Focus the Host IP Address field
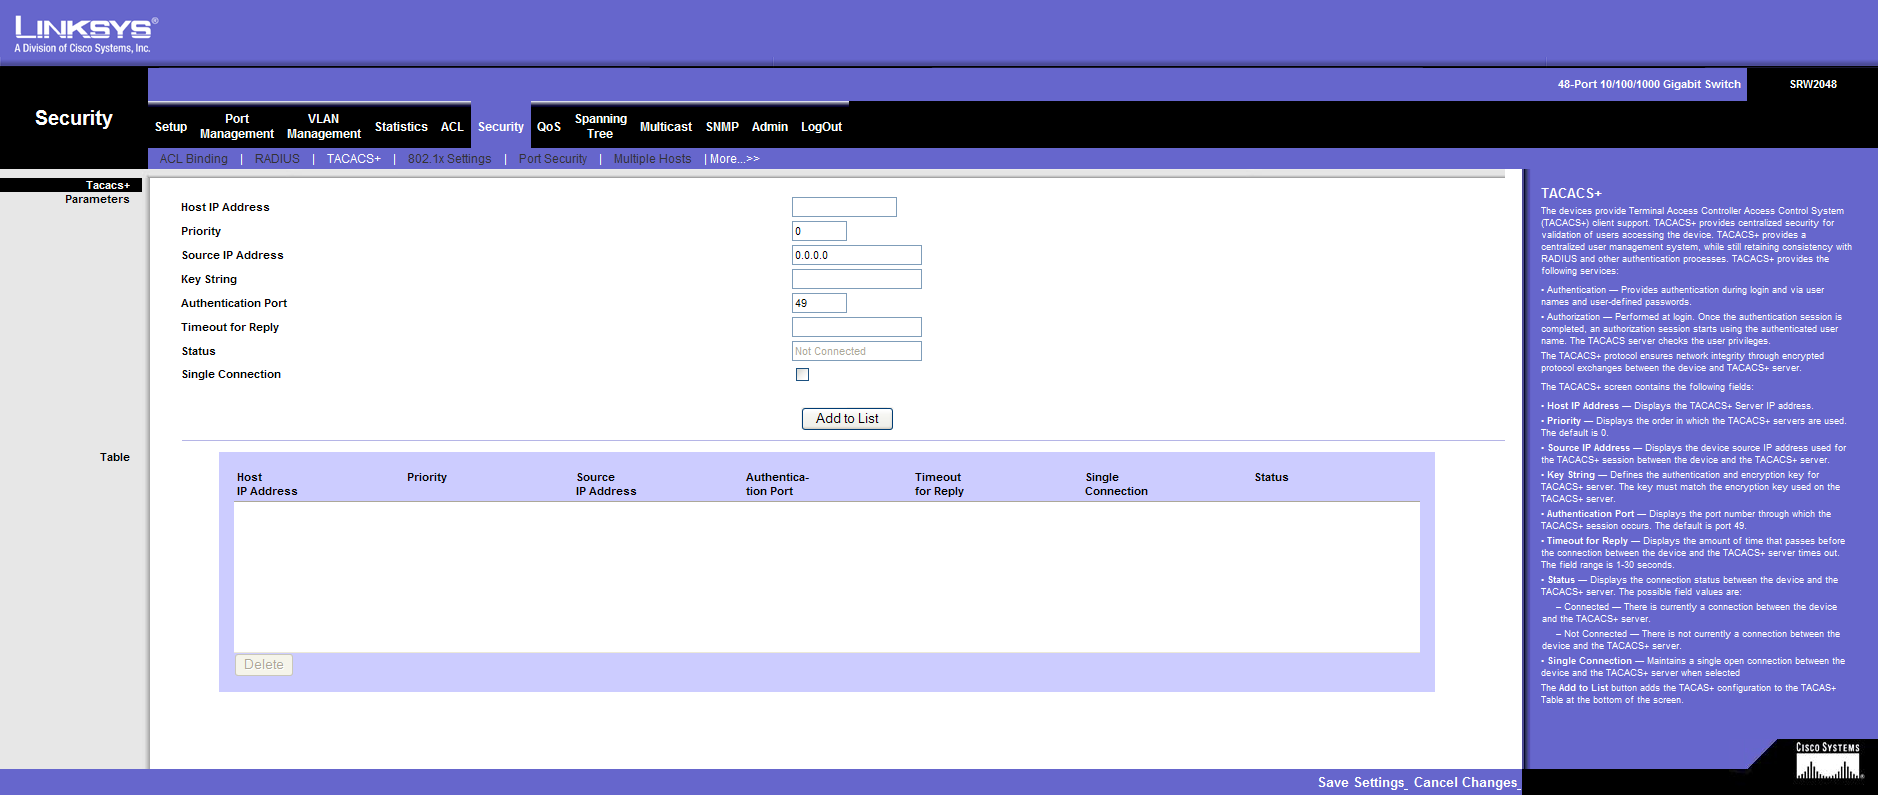 click(844, 207)
